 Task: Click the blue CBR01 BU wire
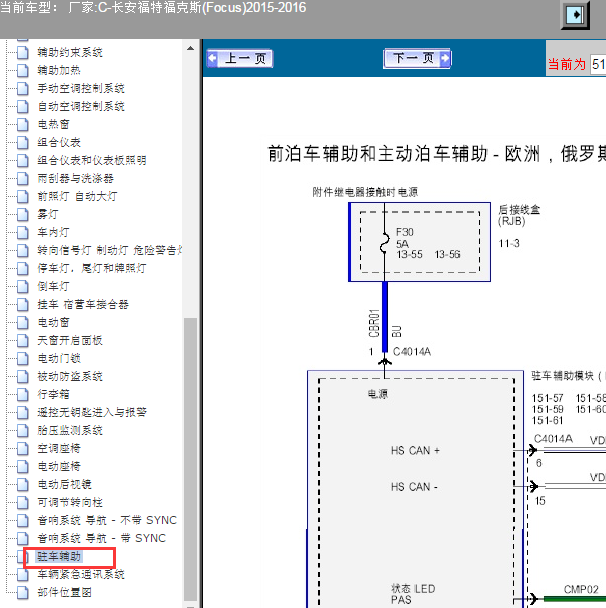pyautogui.click(x=385, y=317)
